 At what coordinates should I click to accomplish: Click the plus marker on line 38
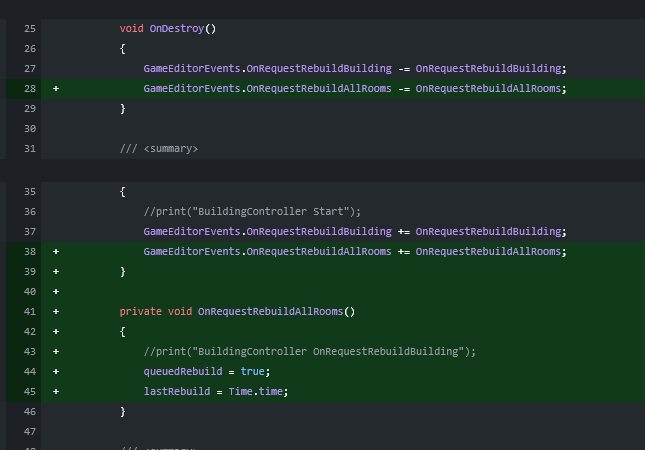[56, 251]
